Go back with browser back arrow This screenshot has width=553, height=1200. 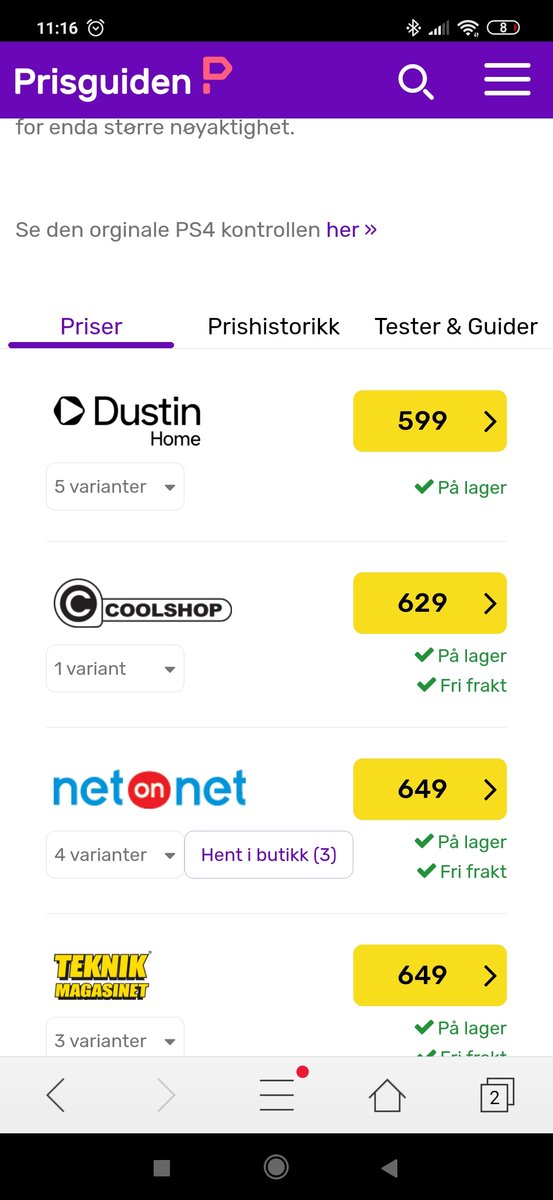point(56,1096)
